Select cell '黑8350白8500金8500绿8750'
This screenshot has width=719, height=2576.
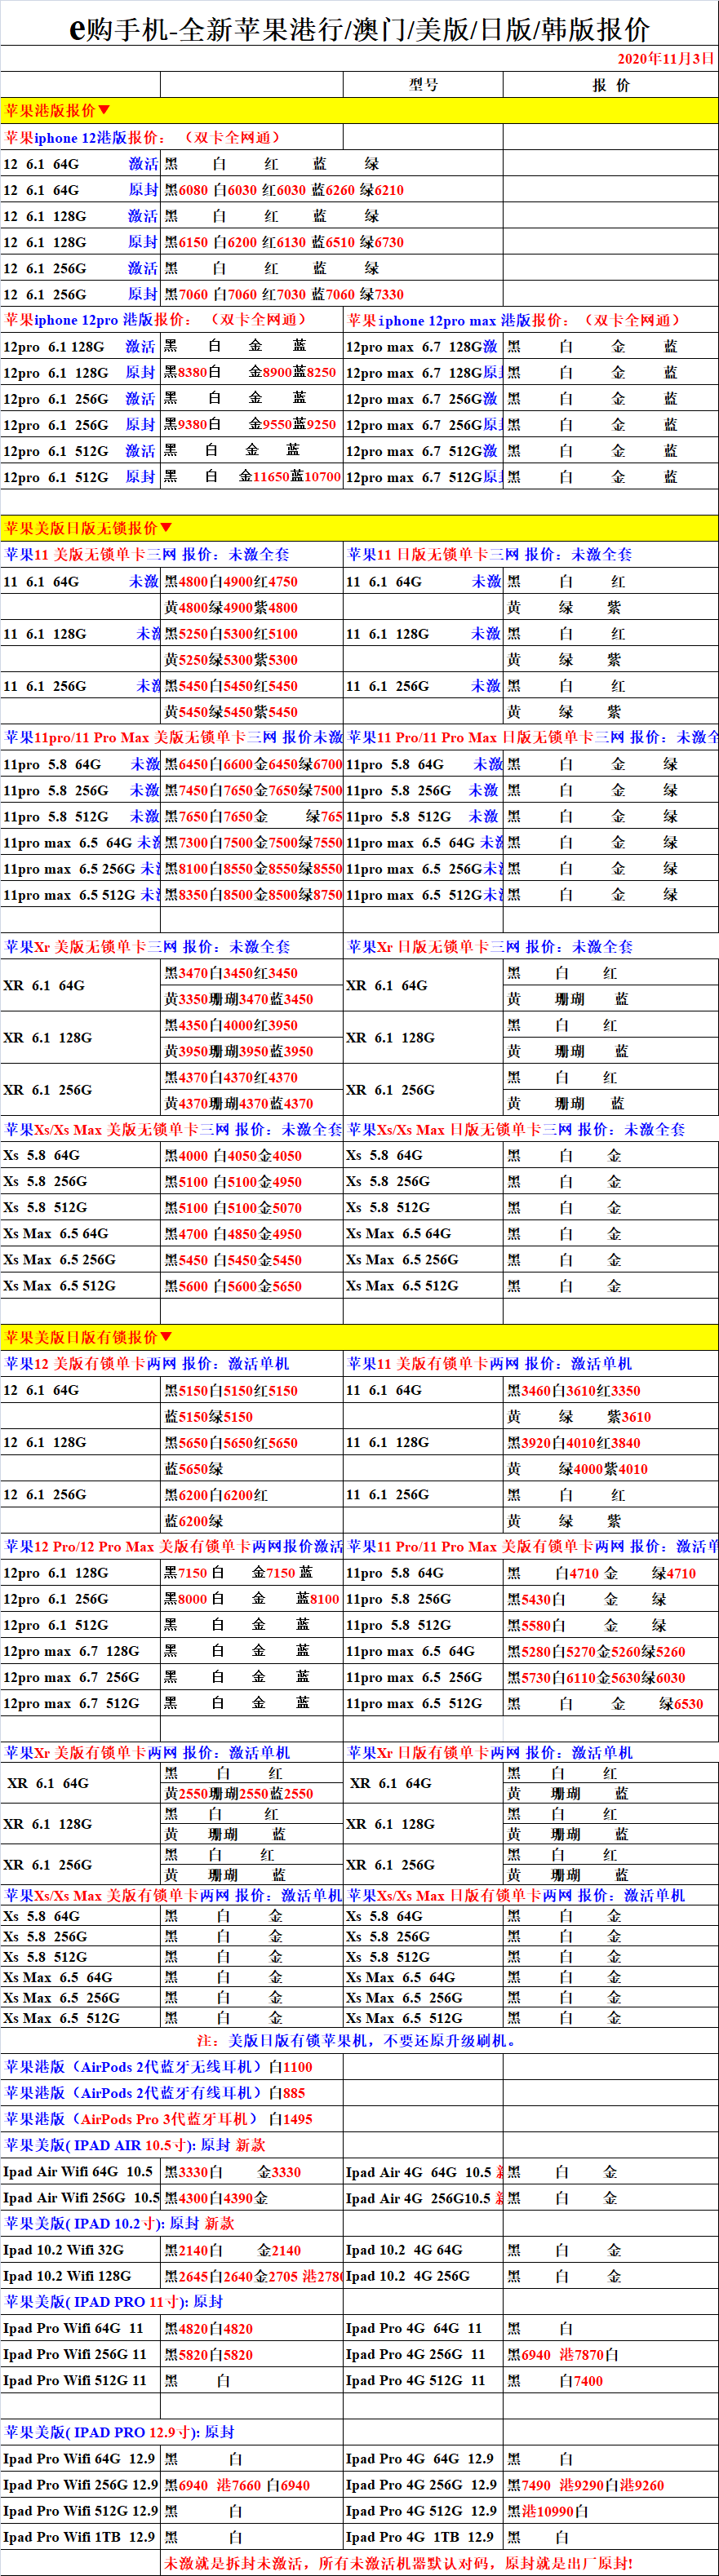[252, 894]
